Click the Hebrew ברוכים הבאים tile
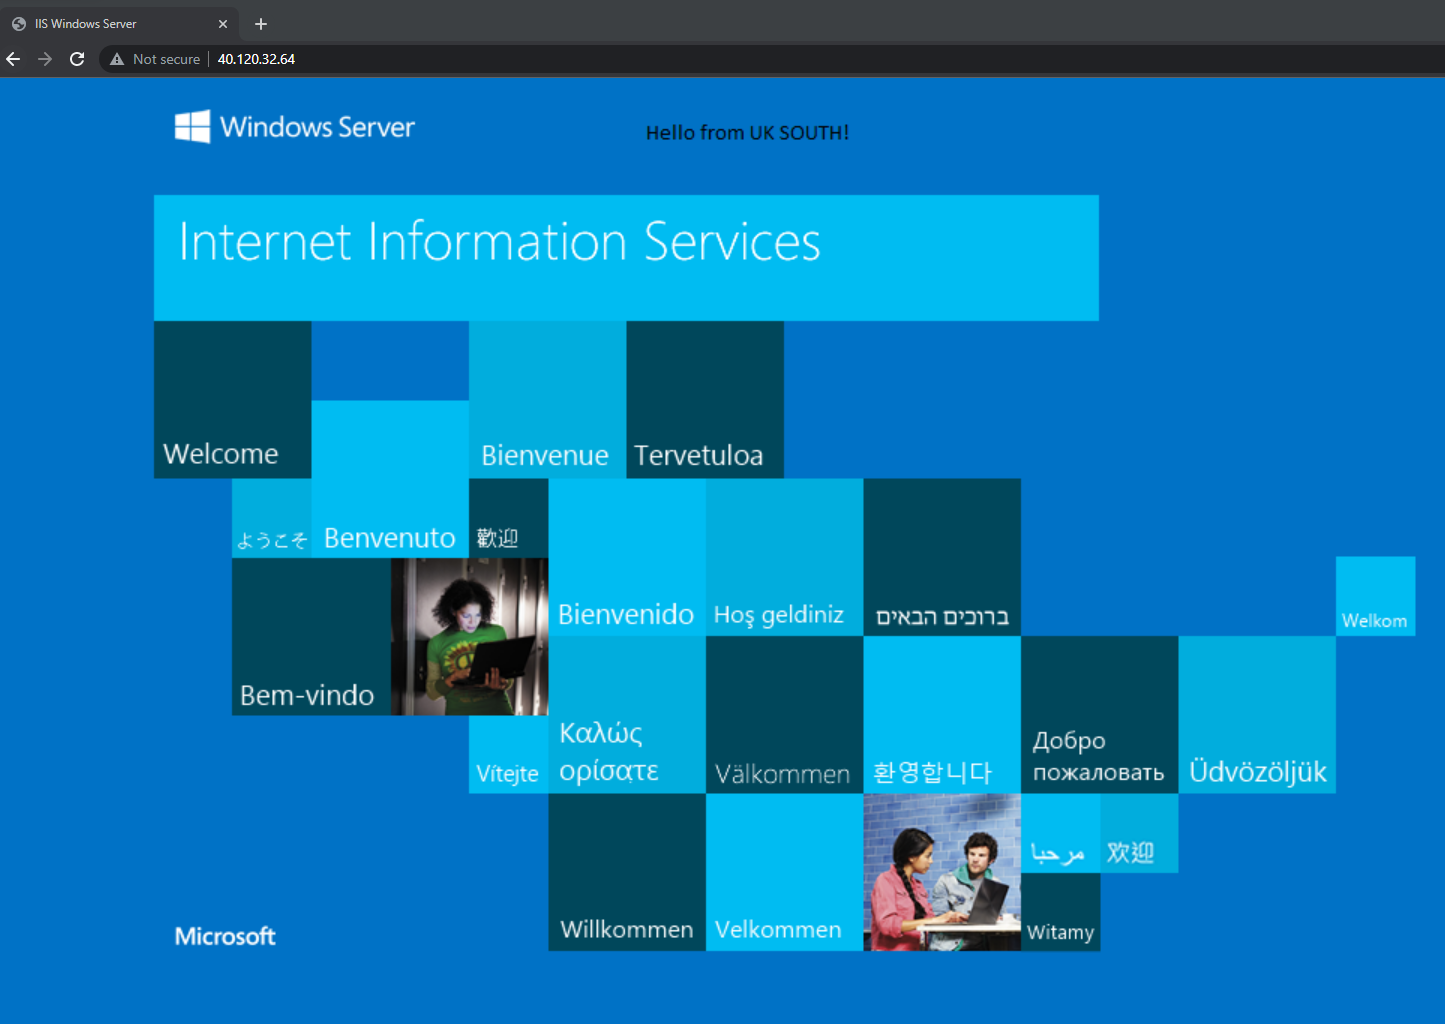The height and width of the screenshot is (1024, 1445). (x=942, y=557)
